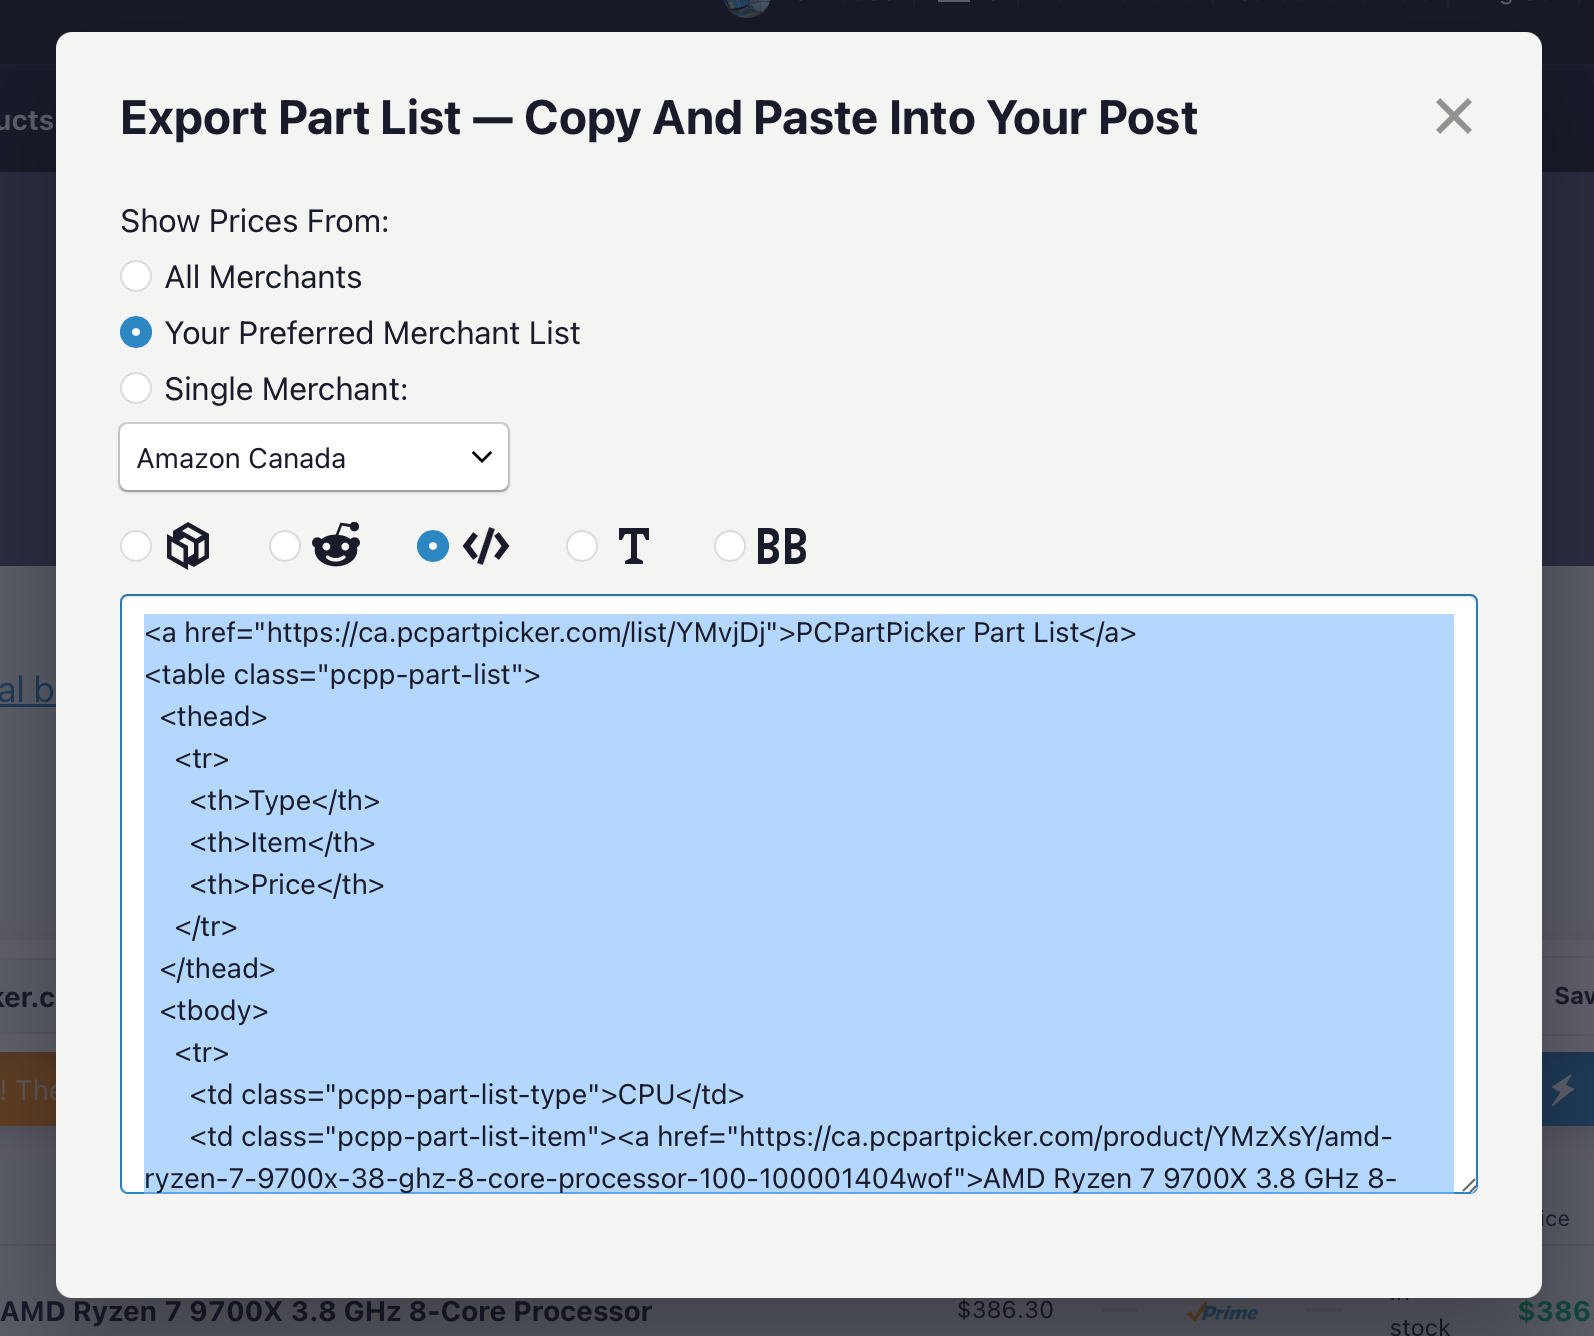This screenshot has width=1594, height=1336.
Task: Click the Export Part List dialog heading
Action: tap(658, 118)
